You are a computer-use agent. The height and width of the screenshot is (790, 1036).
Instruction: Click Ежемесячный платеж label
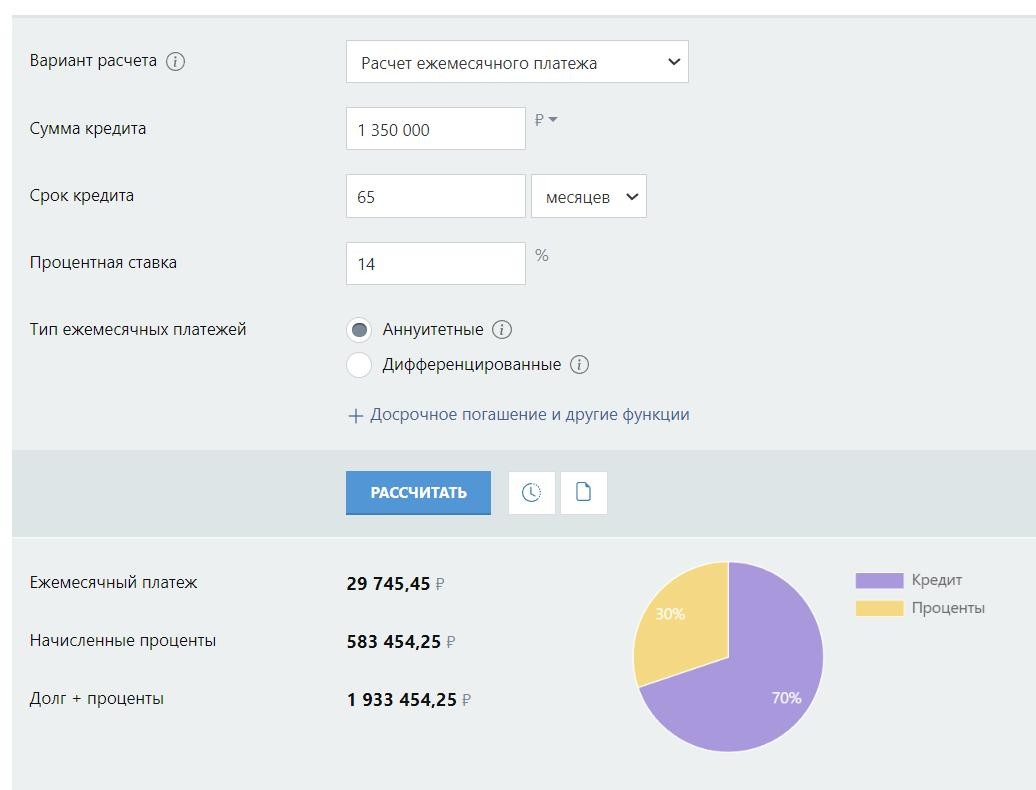[113, 583]
